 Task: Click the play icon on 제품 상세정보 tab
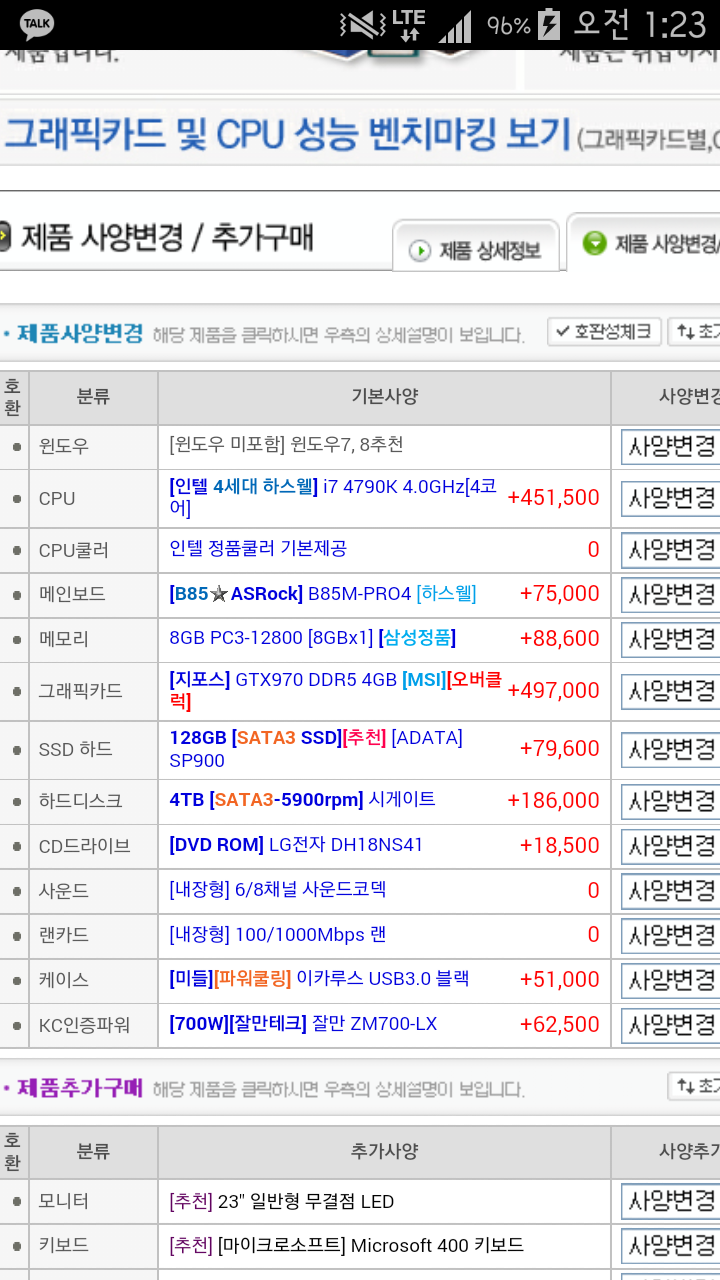click(x=420, y=250)
